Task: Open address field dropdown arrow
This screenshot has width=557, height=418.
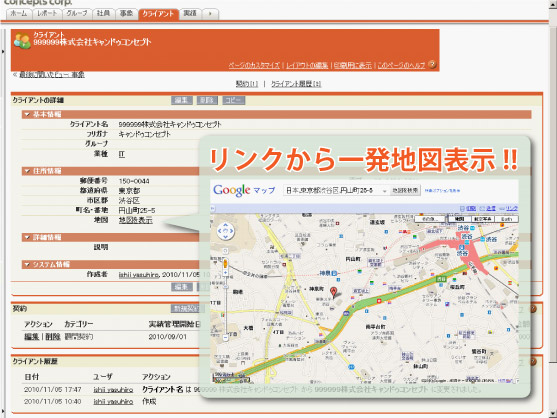Action: pos(384,191)
